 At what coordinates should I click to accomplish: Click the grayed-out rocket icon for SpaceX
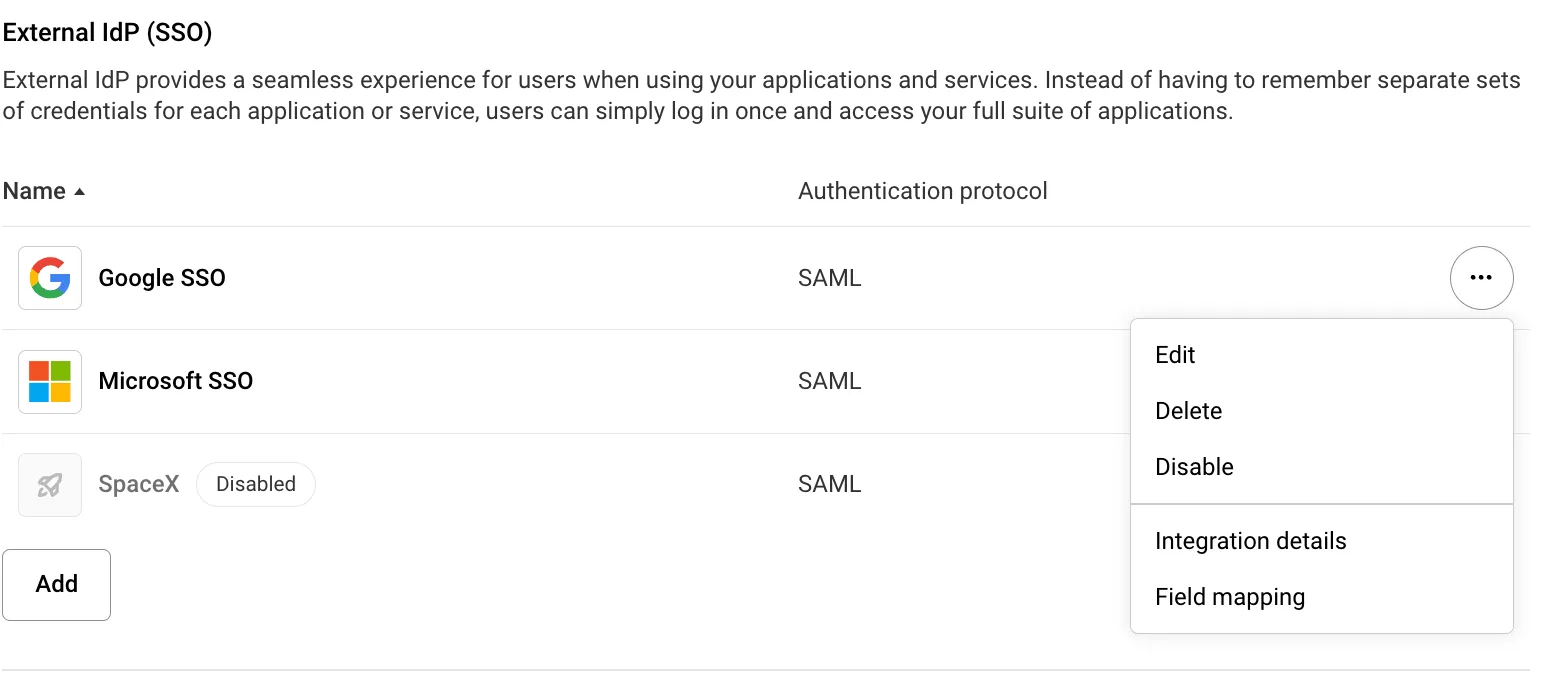pos(49,484)
